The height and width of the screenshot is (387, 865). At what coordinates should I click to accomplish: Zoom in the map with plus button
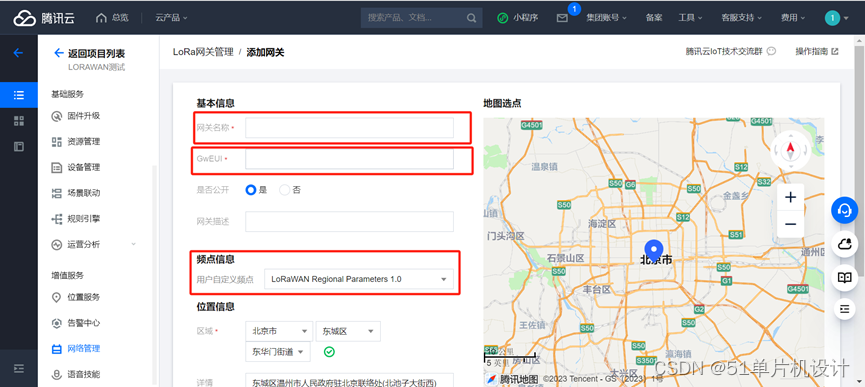point(791,197)
